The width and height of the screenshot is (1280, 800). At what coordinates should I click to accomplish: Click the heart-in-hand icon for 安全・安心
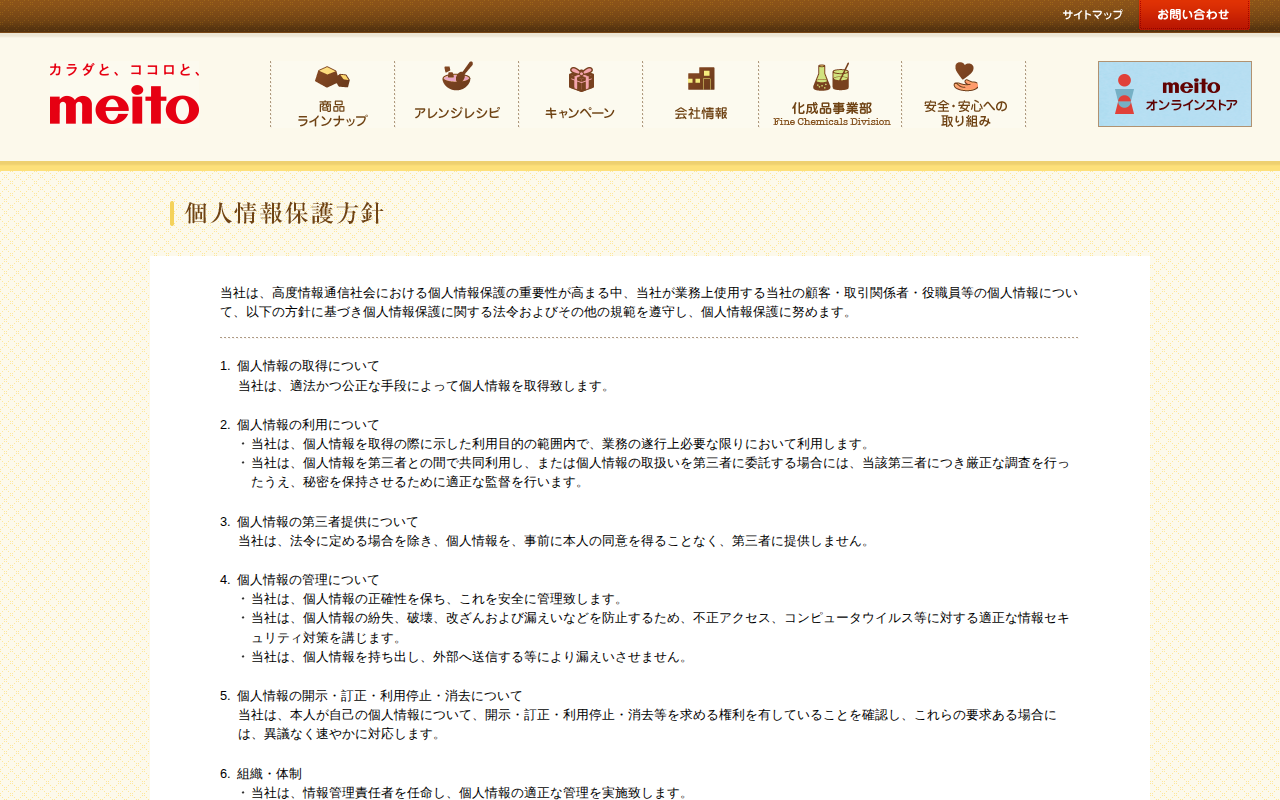click(x=965, y=76)
